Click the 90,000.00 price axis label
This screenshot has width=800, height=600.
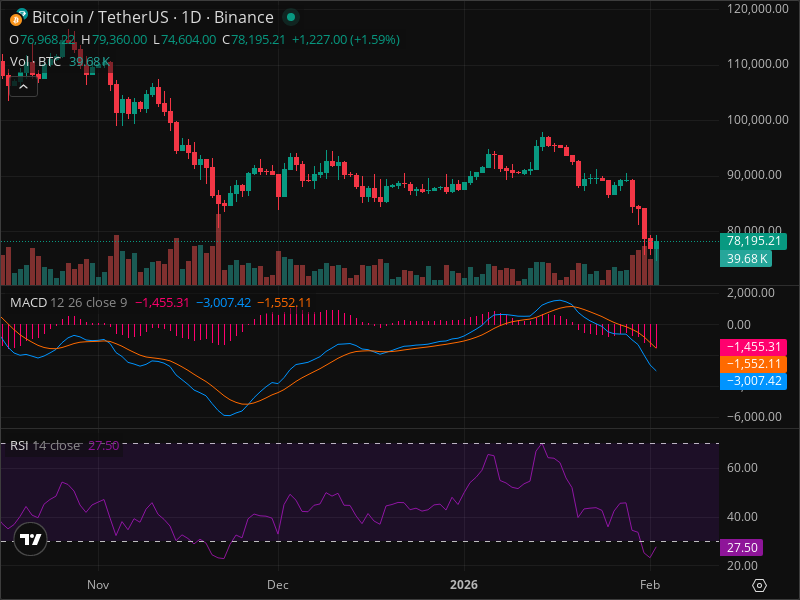click(x=754, y=175)
